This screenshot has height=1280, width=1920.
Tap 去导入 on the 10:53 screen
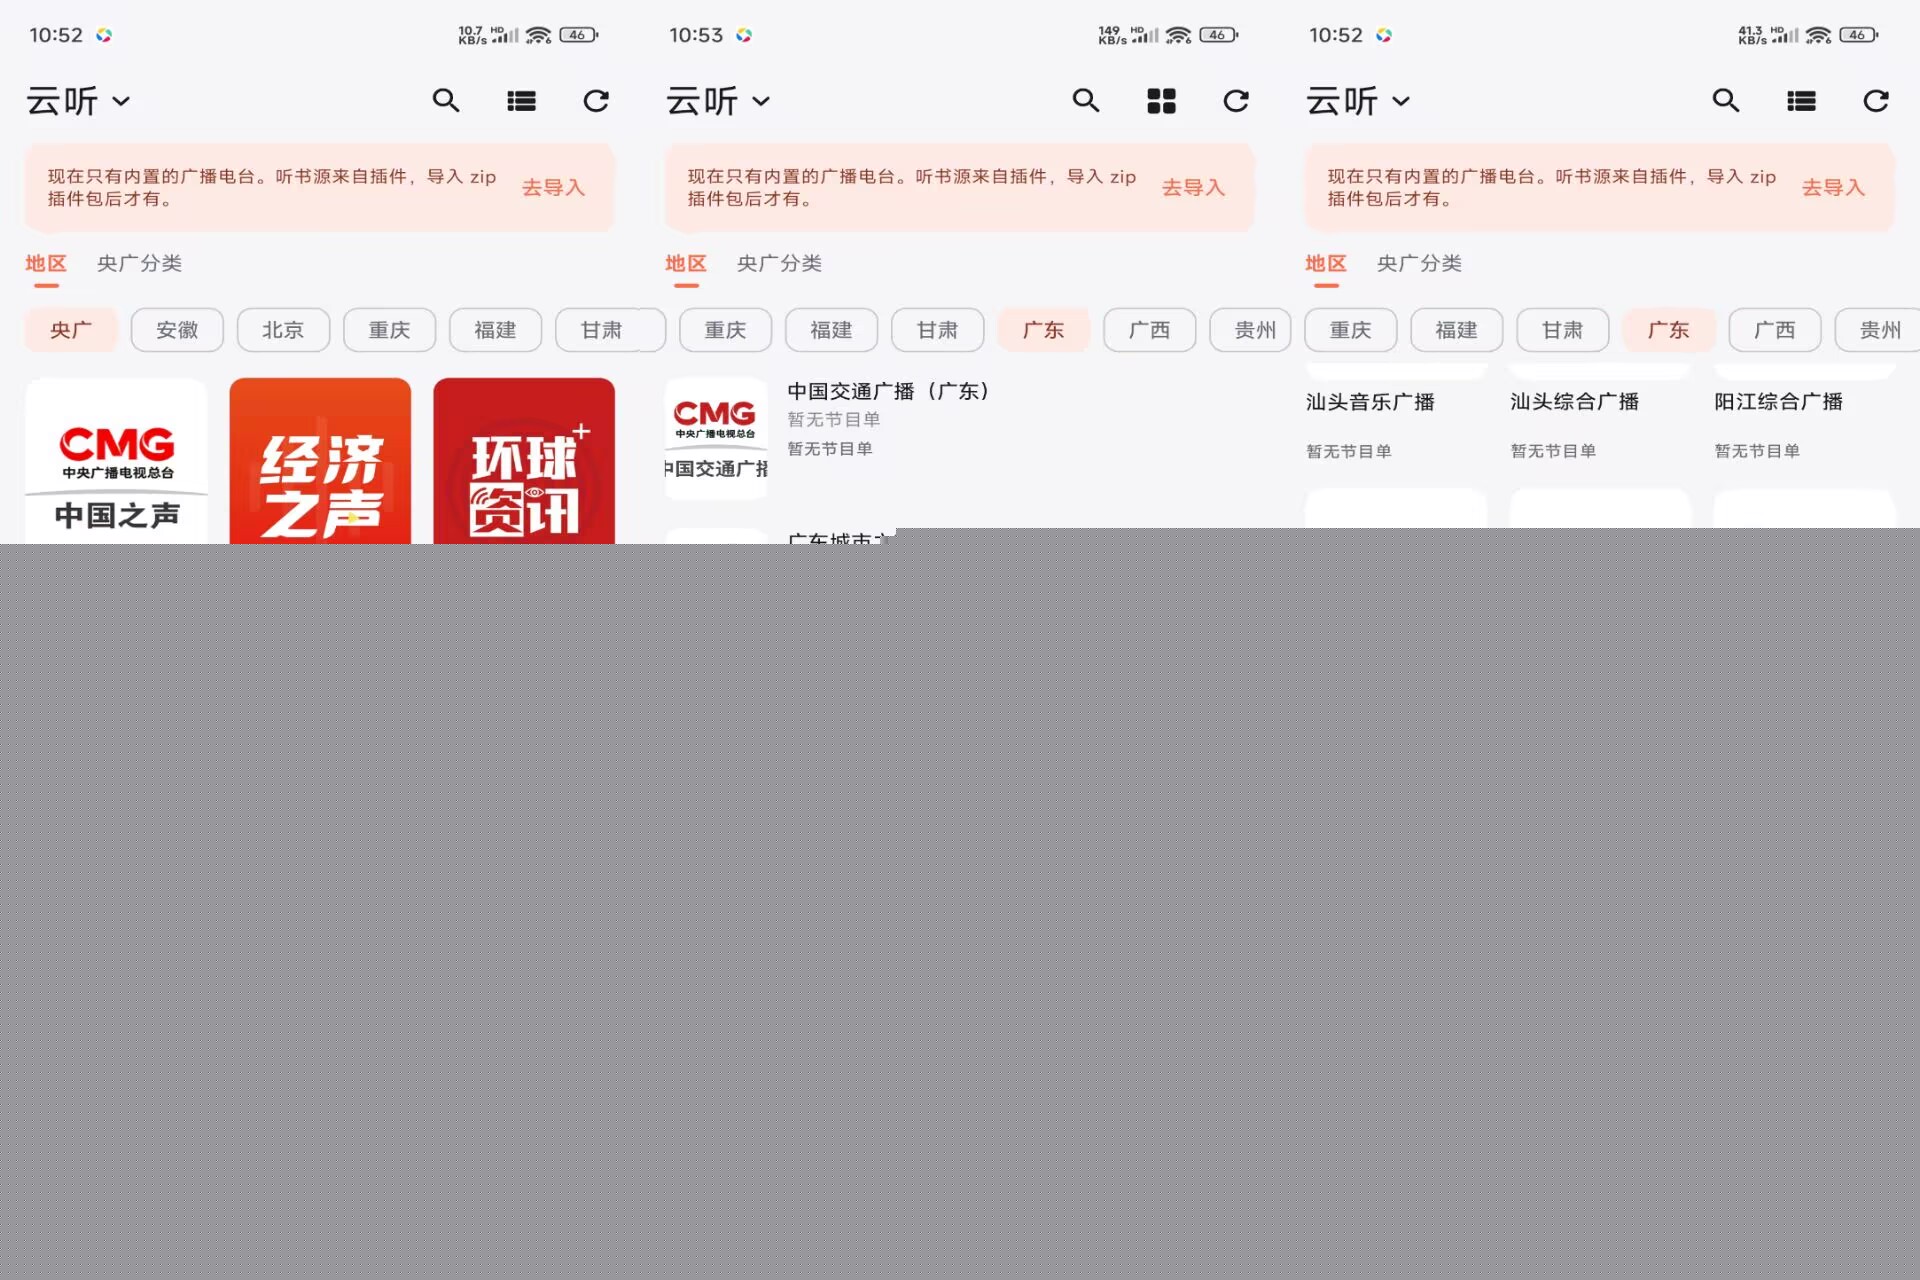click(1193, 187)
